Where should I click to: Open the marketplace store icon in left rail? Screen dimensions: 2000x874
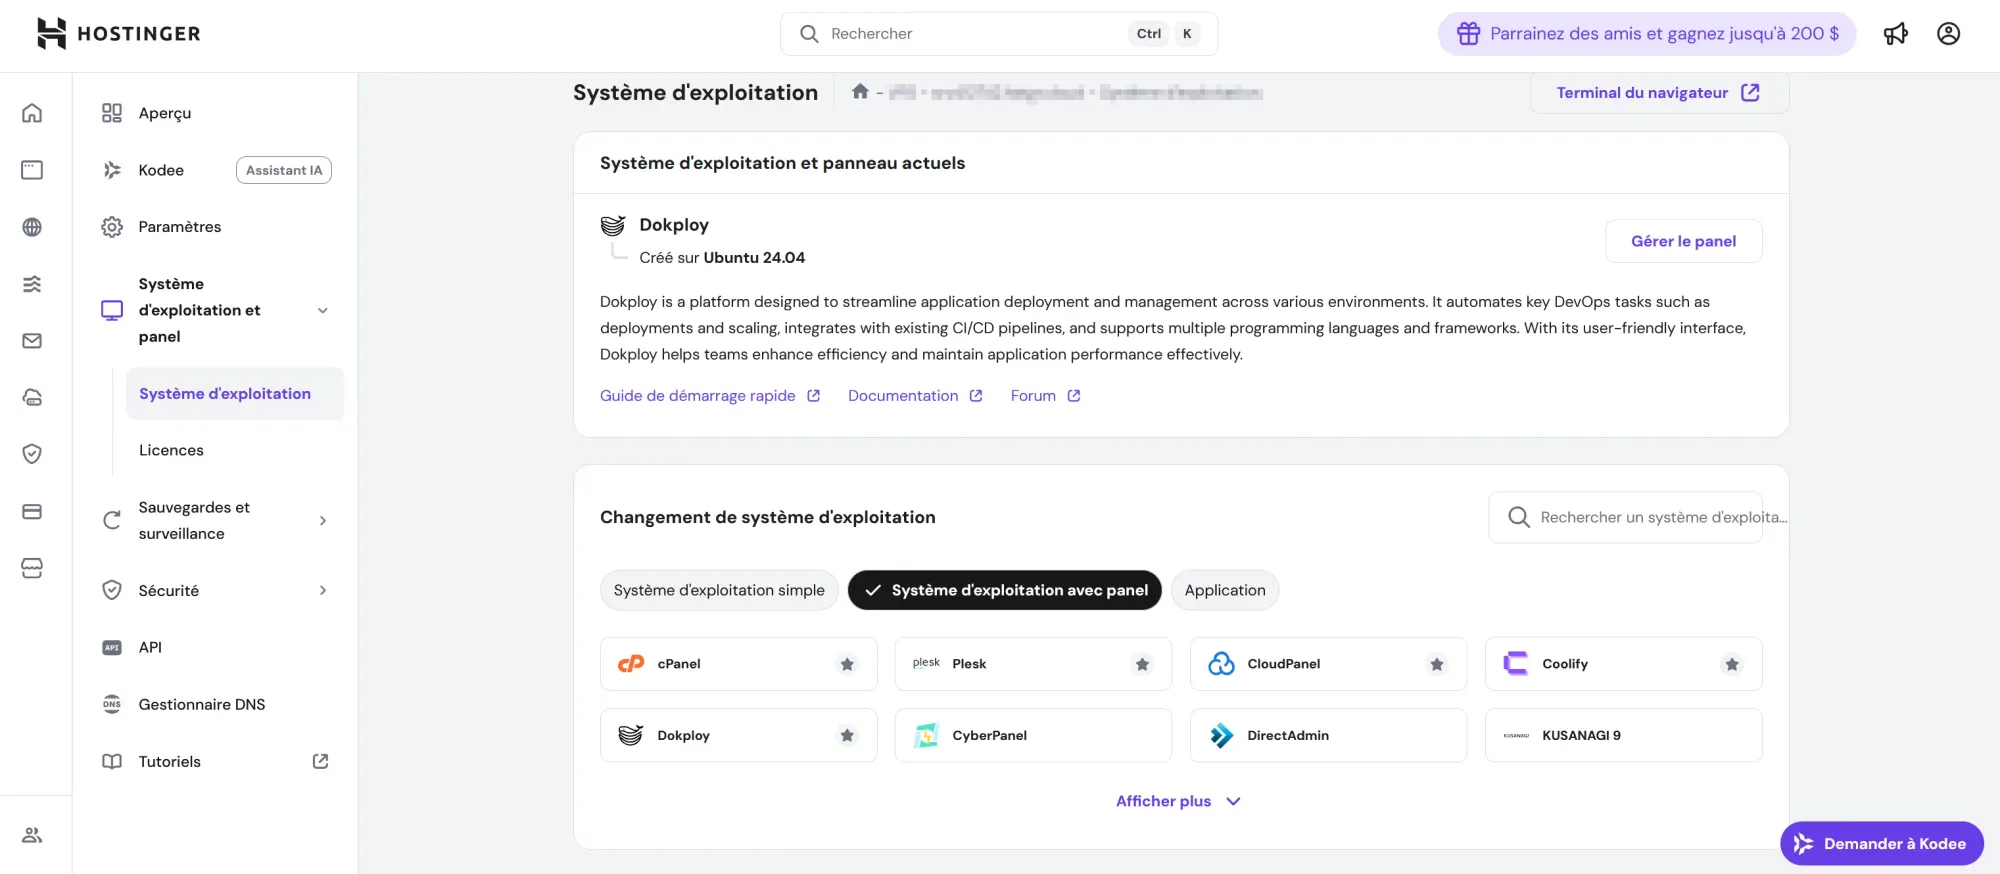[32, 568]
